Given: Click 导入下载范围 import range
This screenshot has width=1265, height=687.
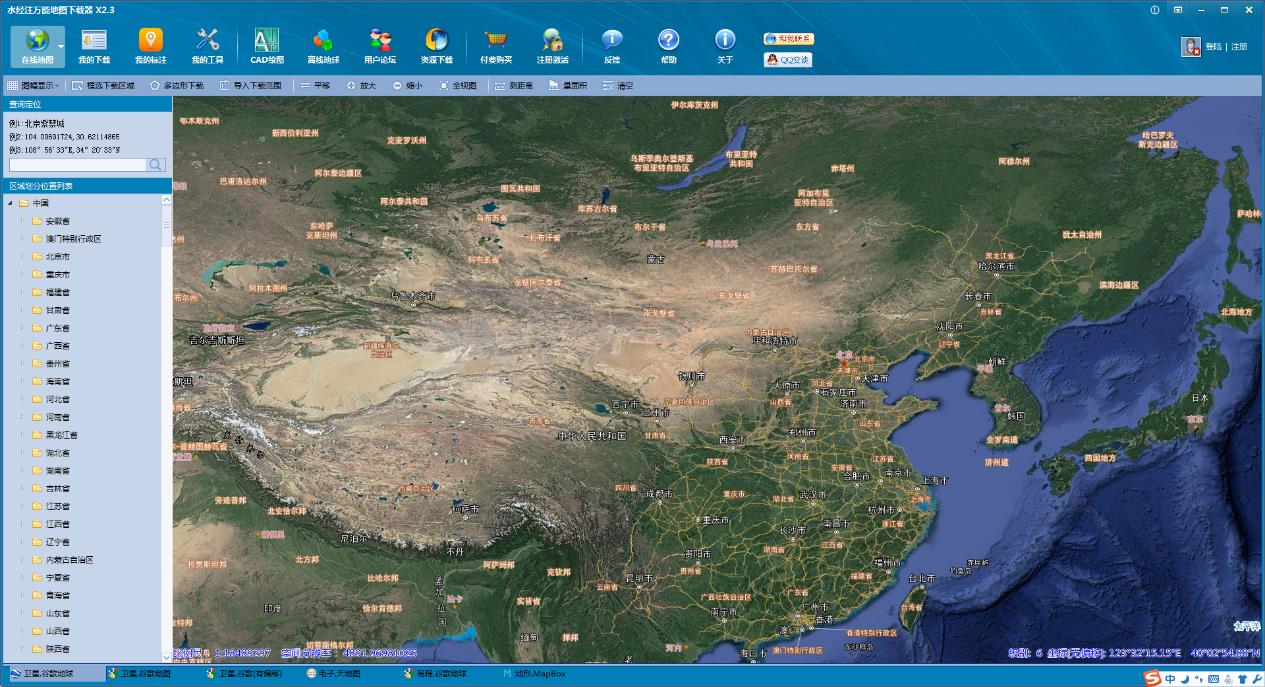Looking at the screenshot, I should pos(251,86).
